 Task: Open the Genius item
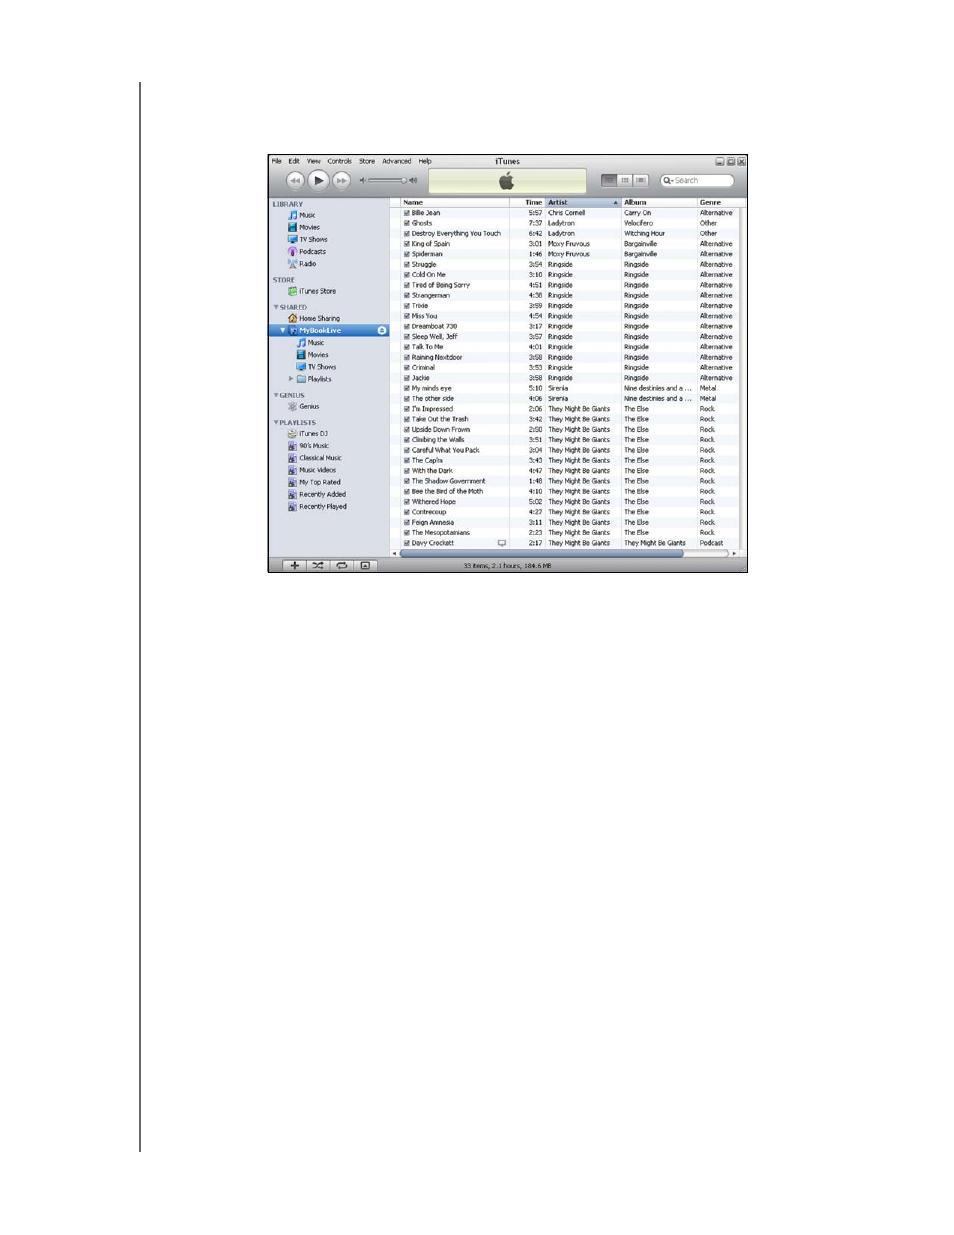point(303,406)
